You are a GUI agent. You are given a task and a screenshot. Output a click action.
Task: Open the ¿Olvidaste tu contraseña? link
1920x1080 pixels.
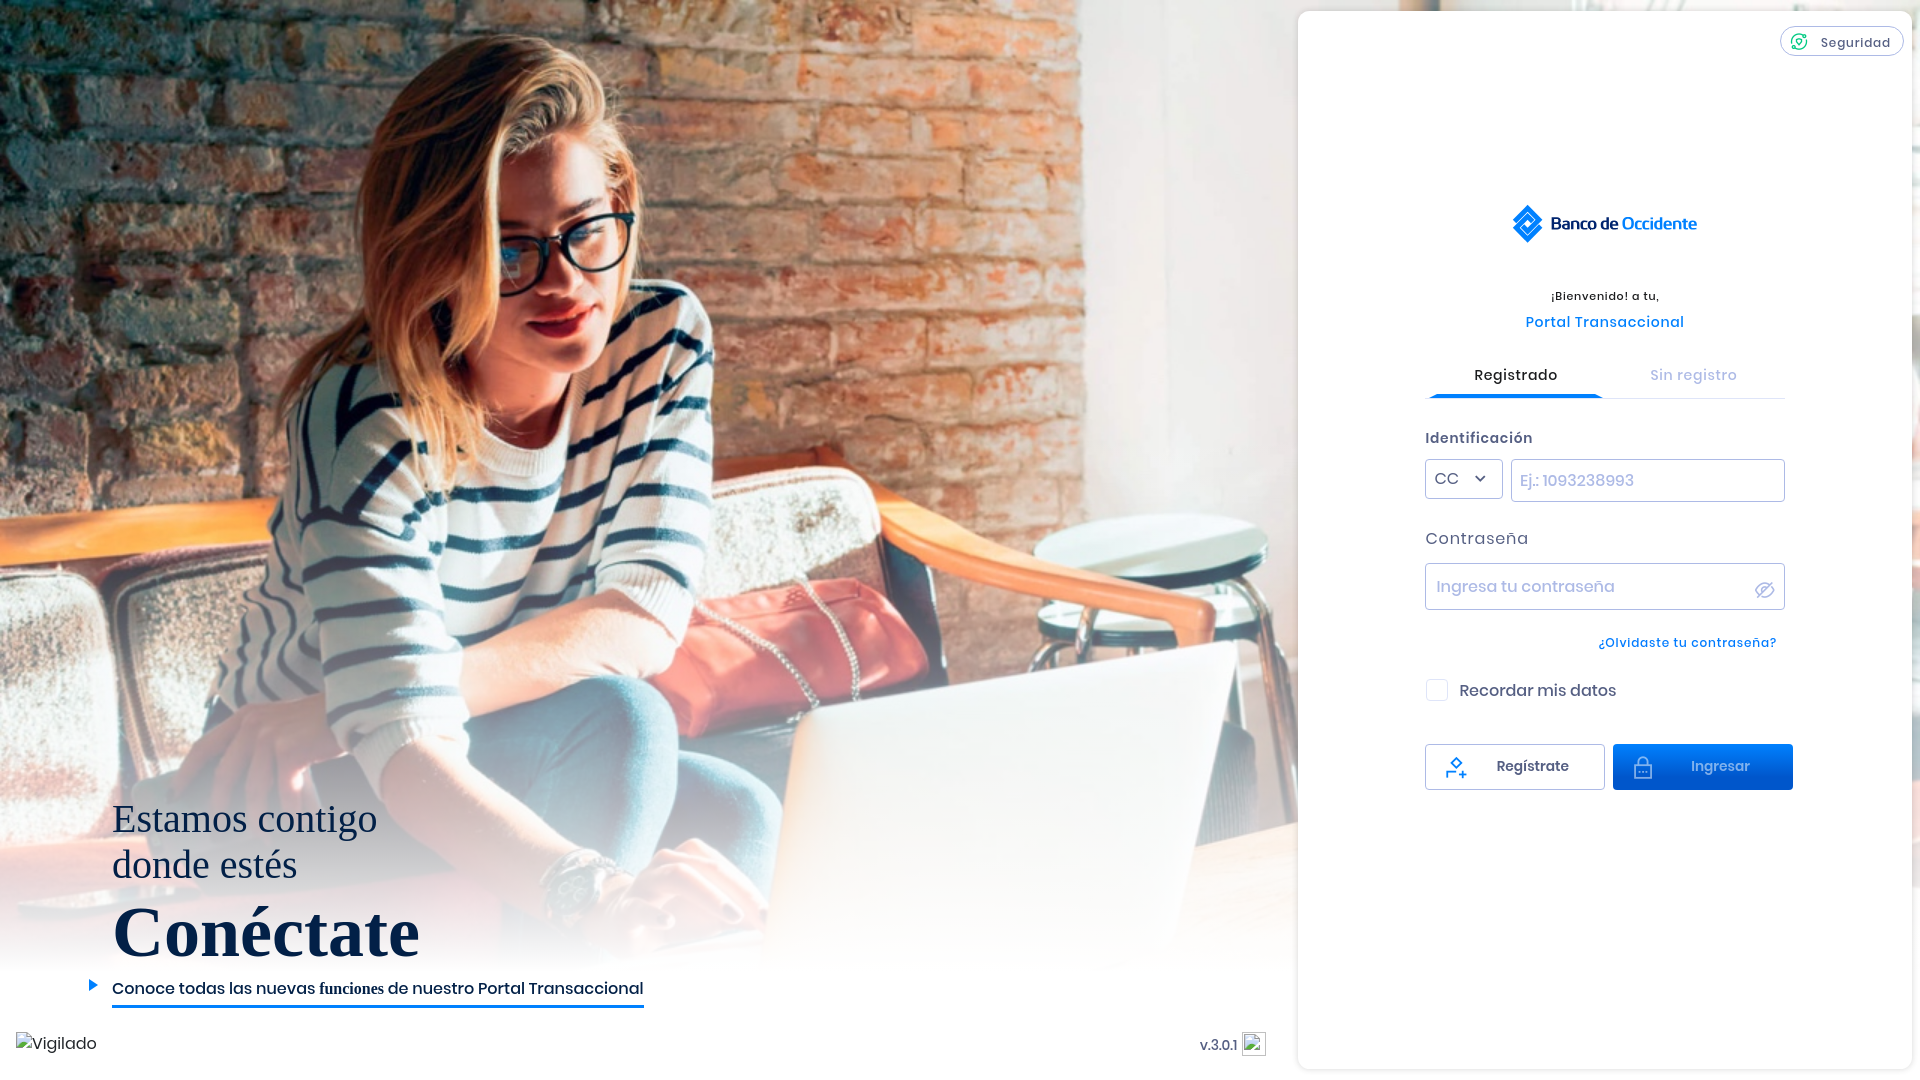point(1687,643)
